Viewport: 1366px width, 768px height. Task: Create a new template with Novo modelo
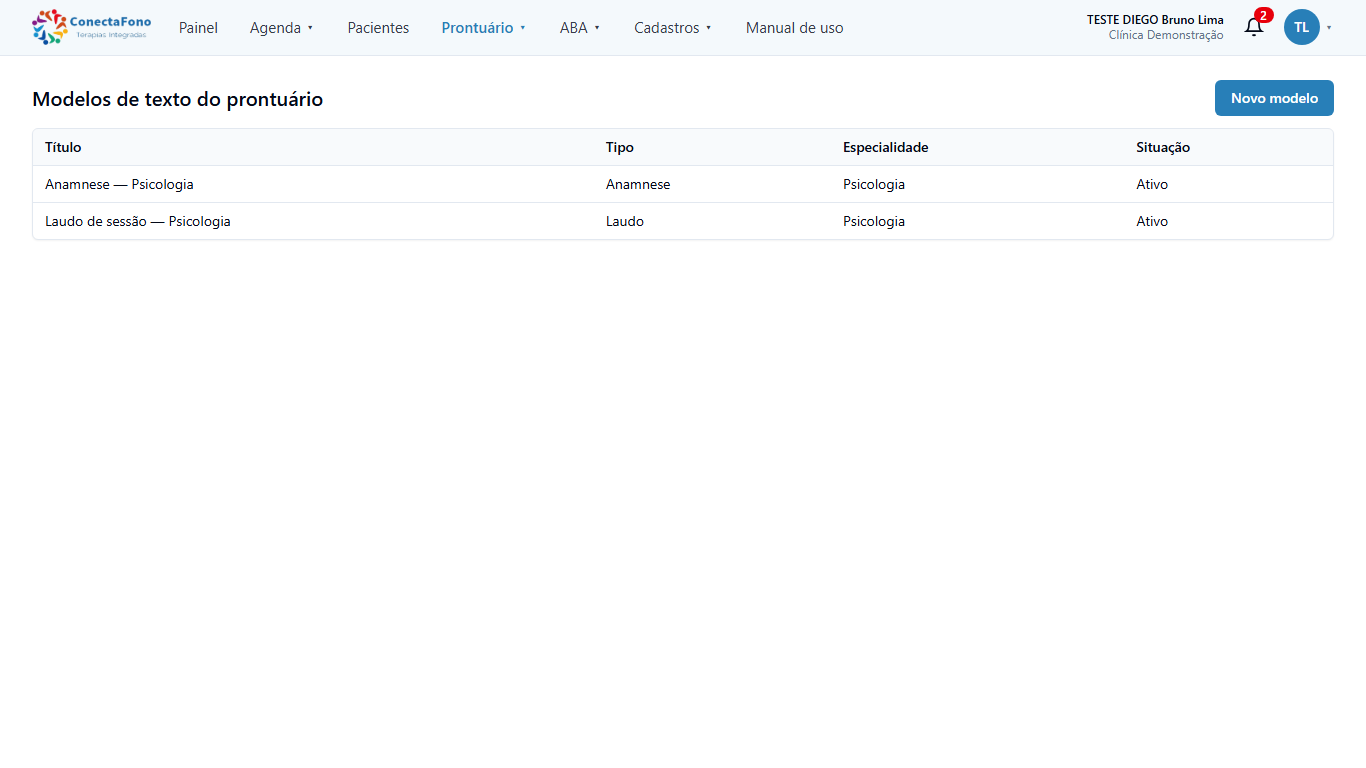[1274, 98]
